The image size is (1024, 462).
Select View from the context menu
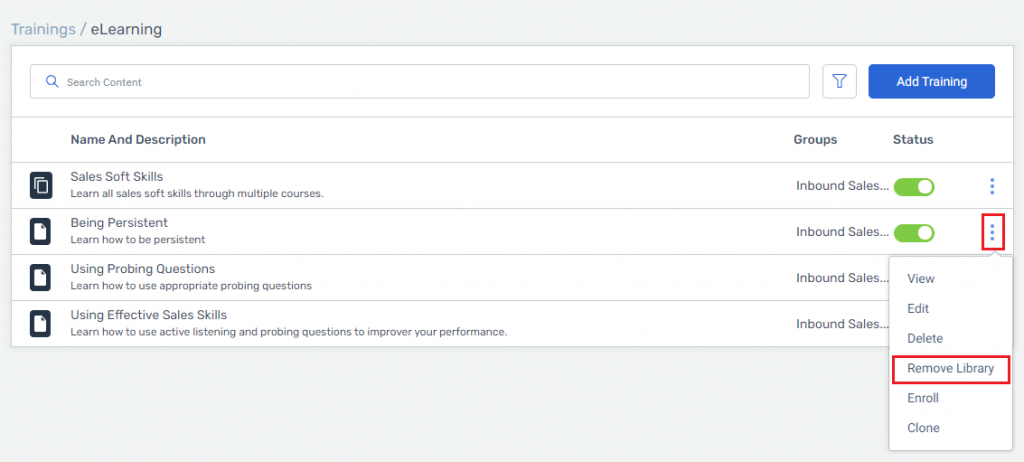tap(921, 278)
